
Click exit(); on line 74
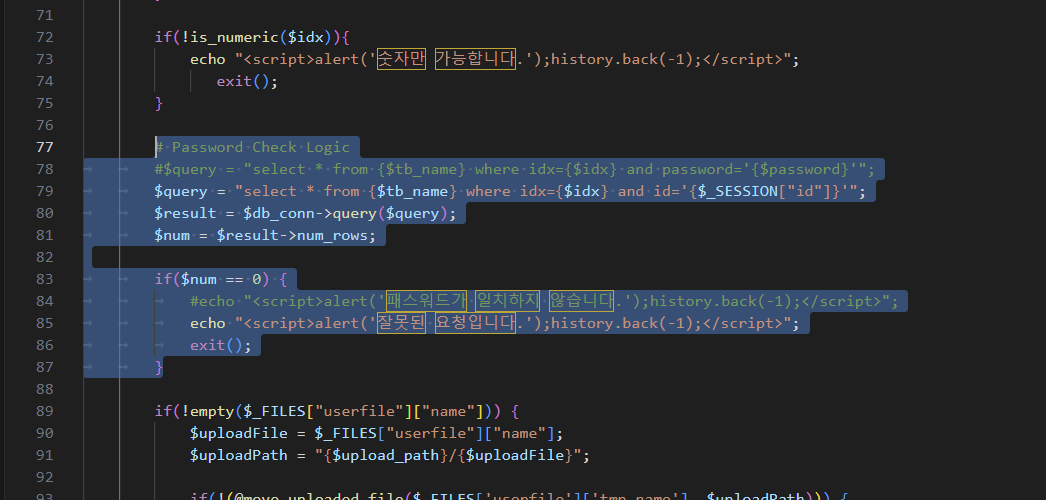[247, 81]
